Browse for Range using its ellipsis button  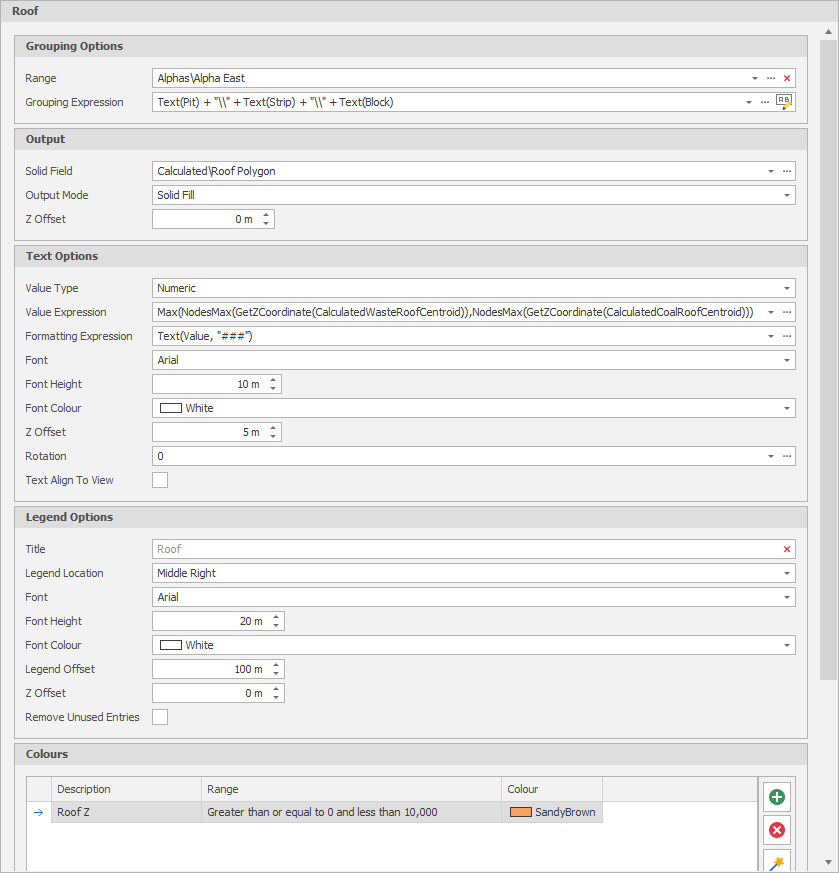coord(771,78)
